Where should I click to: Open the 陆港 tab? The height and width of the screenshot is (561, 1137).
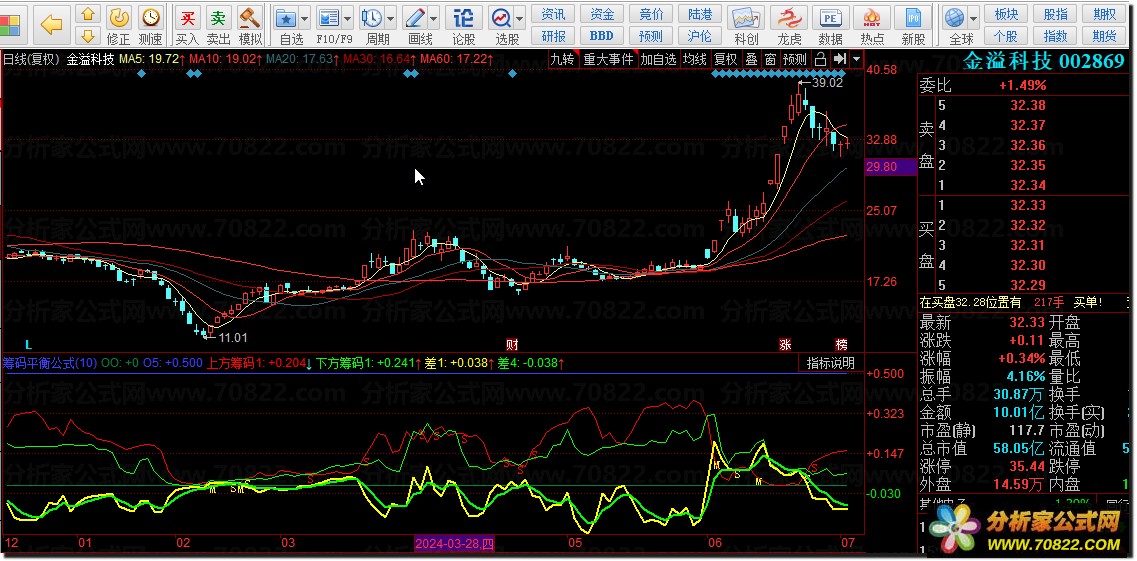point(700,14)
